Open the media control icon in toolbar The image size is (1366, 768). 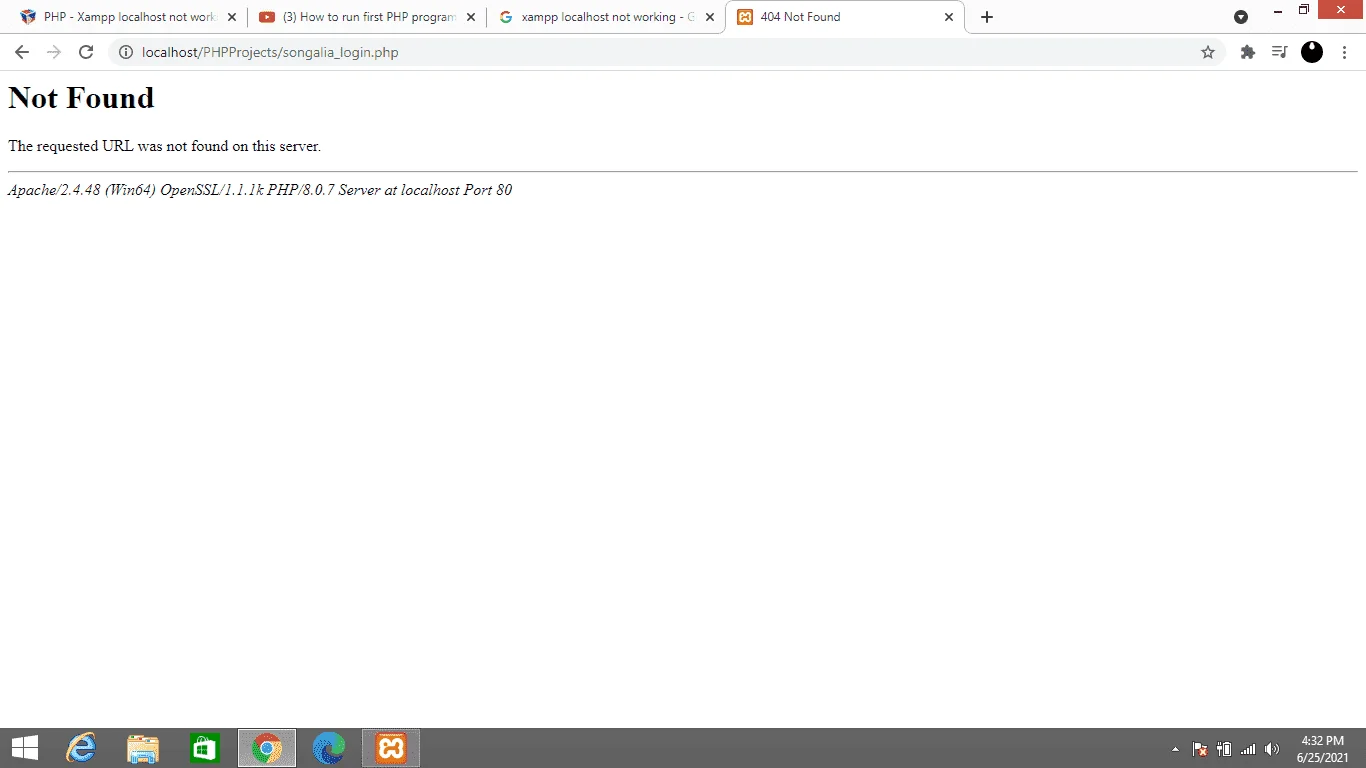point(1279,52)
